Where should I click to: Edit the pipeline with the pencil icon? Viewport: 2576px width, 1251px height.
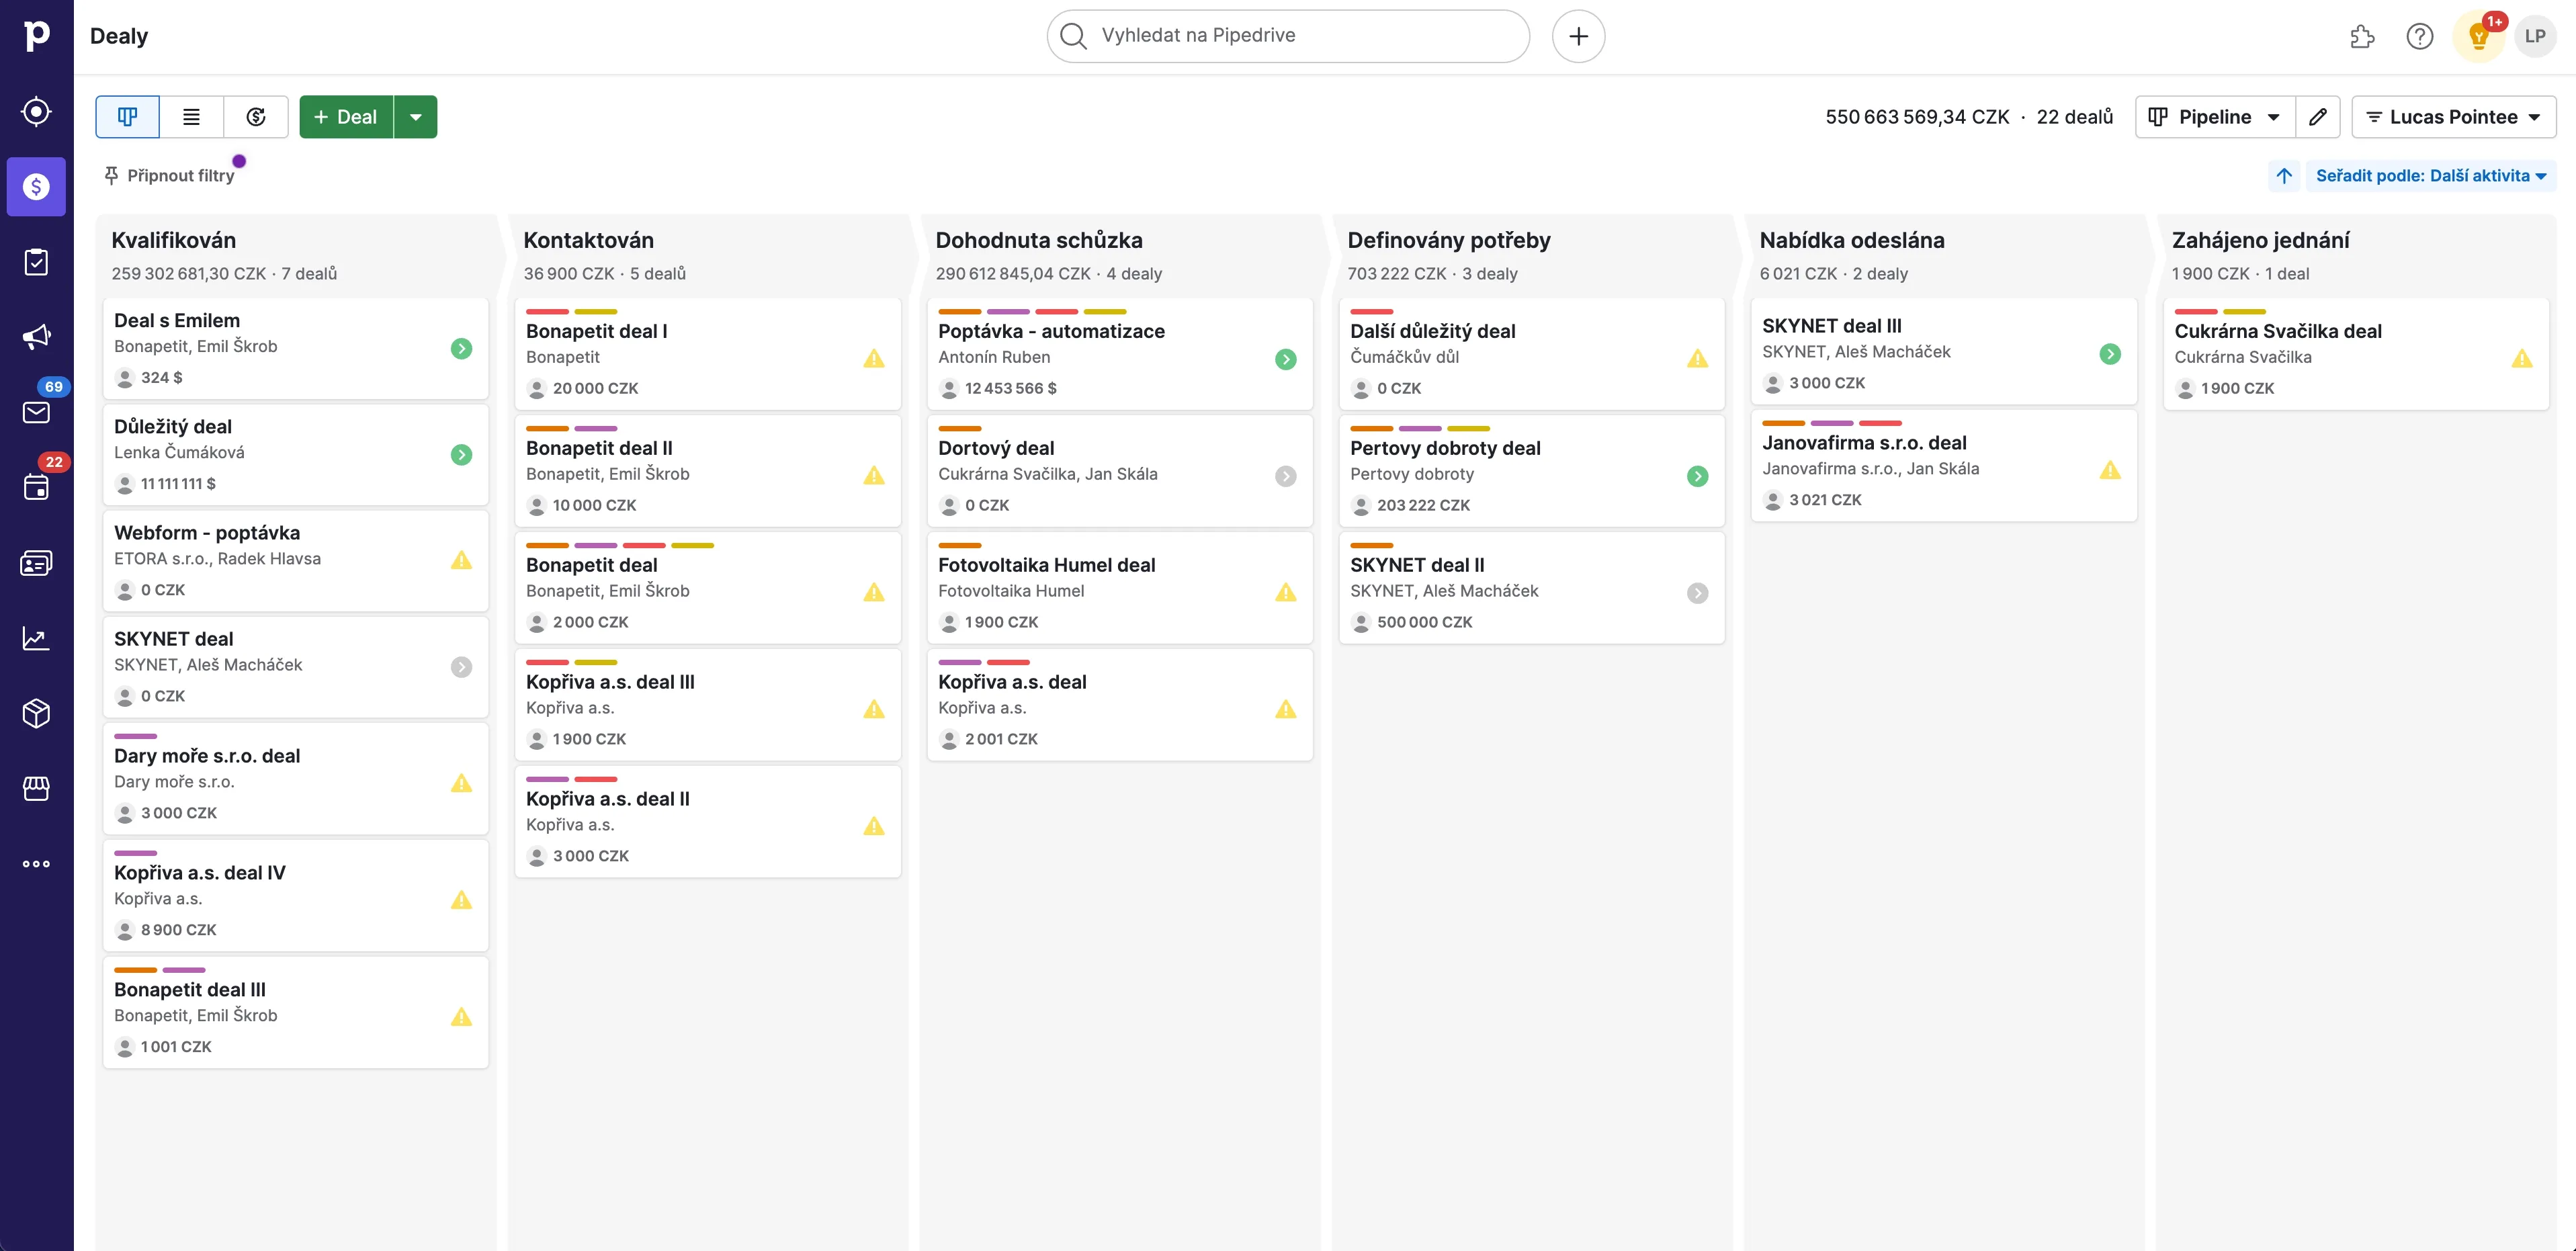tap(2318, 116)
